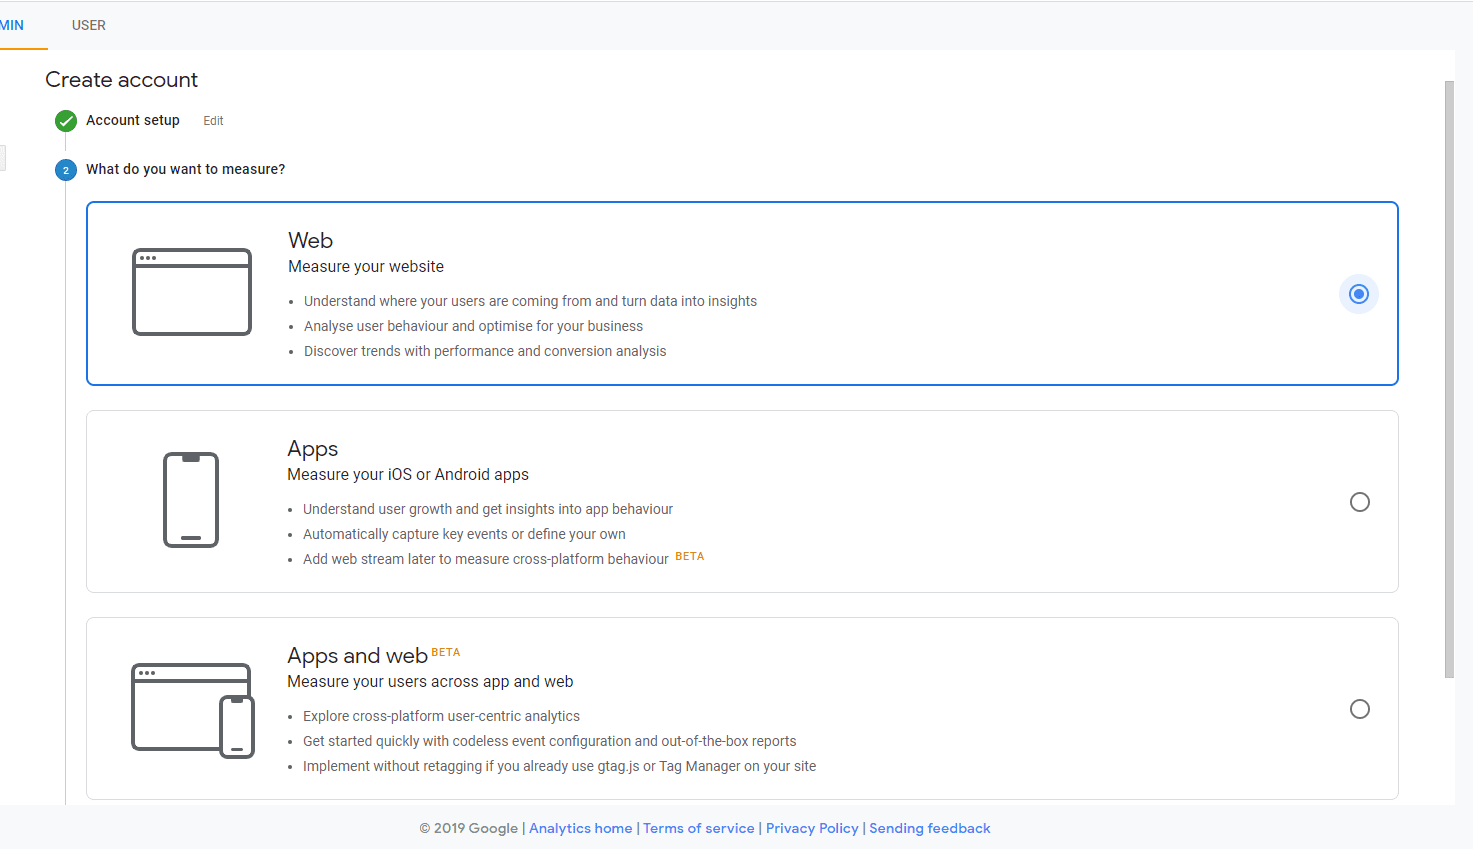Click the Apps card title
The width and height of the screenshot is (1473, 849).
point(313,449)
